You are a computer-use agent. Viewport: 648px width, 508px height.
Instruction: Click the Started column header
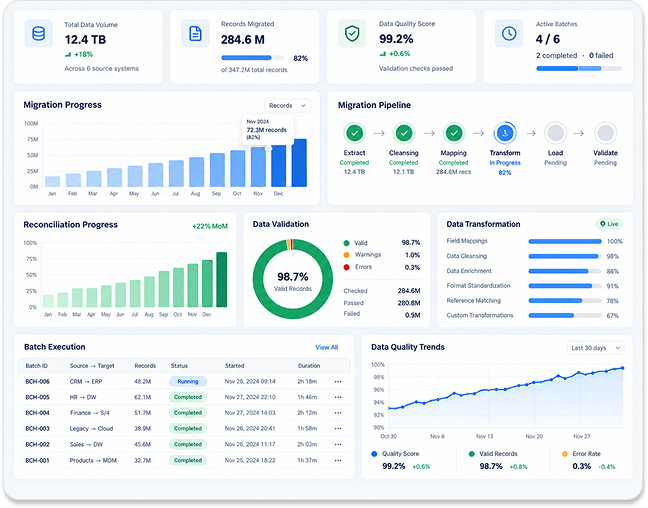click(x=234, y=366)
